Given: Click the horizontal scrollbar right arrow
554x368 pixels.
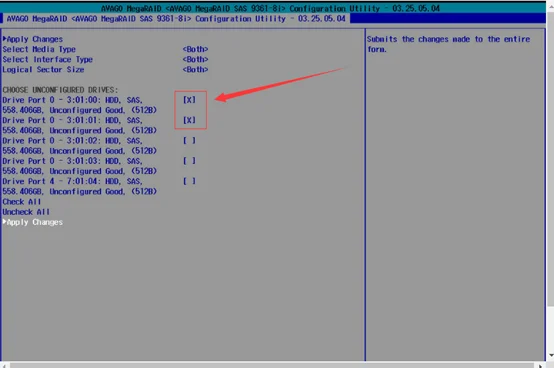Looking at the screenshot, I should (x=540, y=366).
